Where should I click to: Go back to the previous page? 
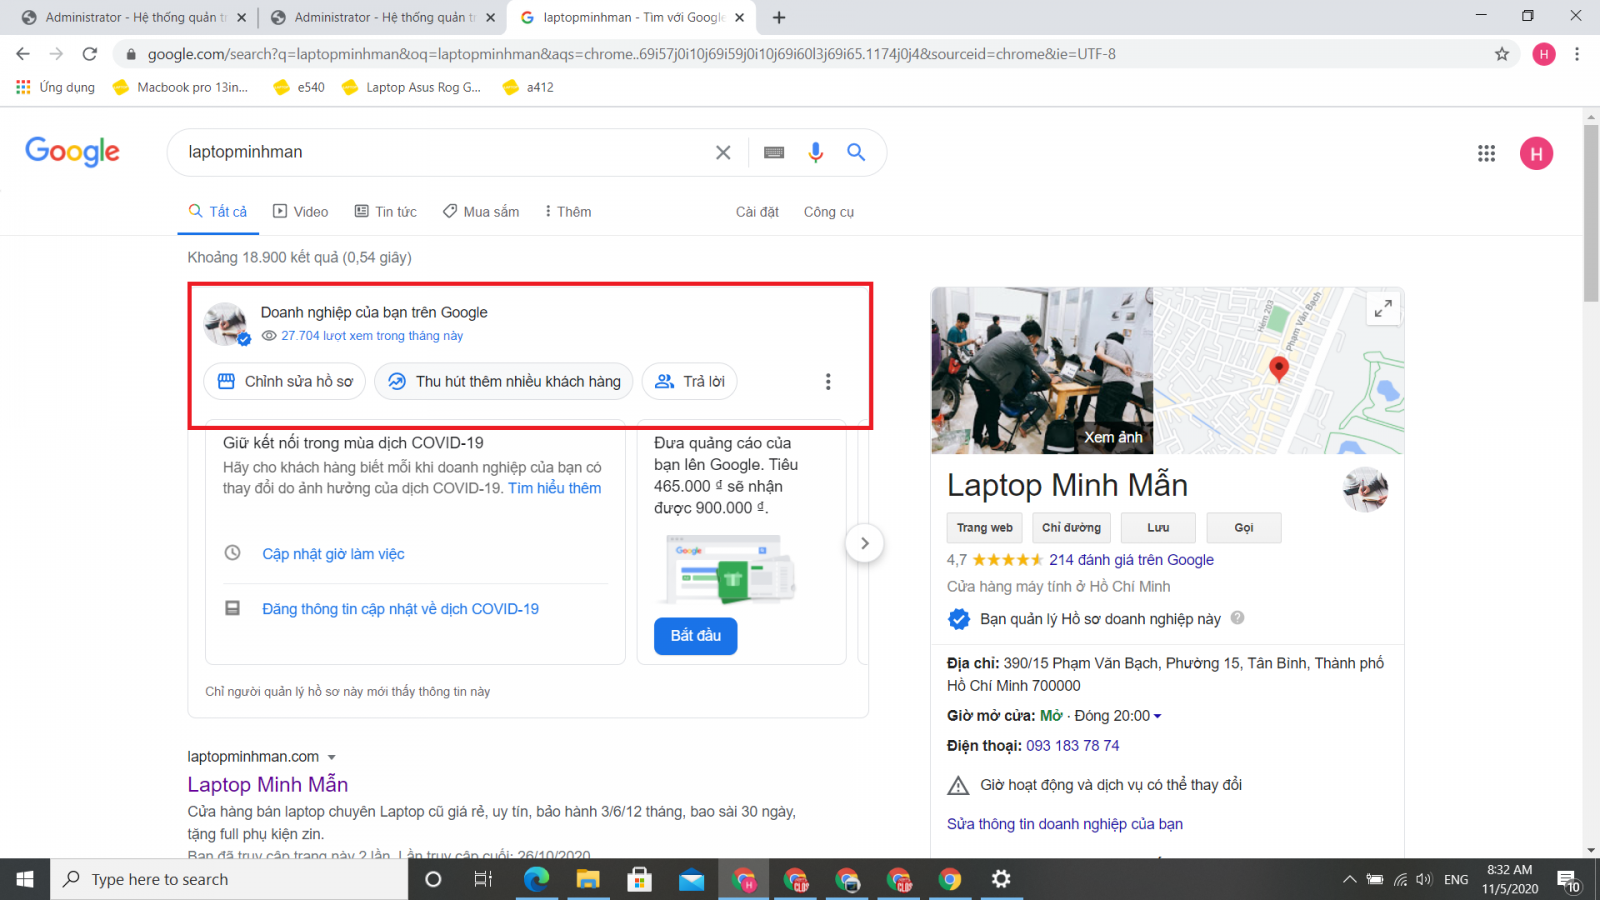click(x=23, y=54)
